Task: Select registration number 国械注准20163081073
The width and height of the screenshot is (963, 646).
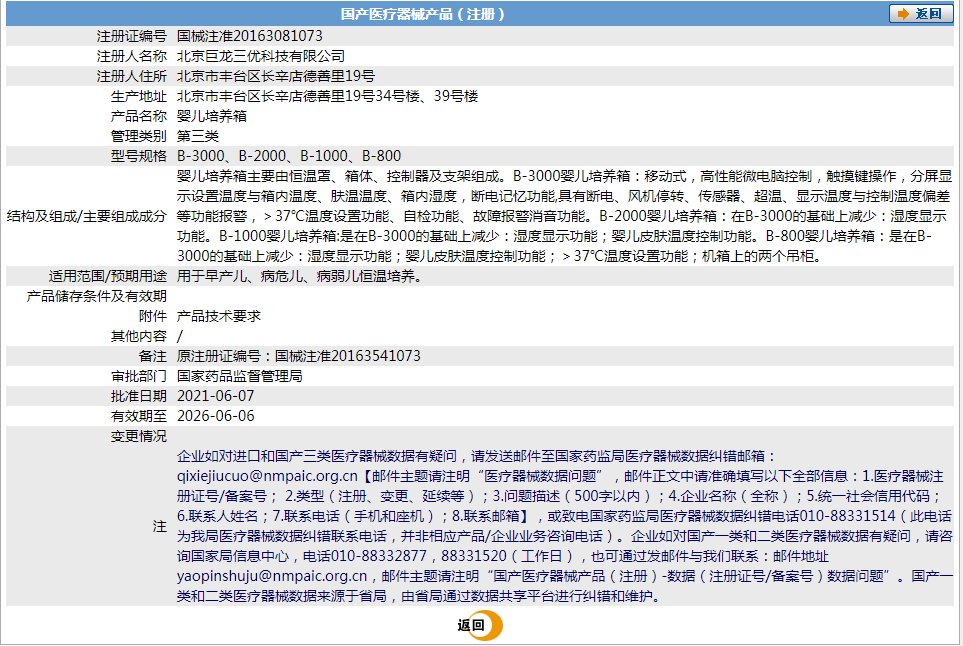Action: [249, 36]
